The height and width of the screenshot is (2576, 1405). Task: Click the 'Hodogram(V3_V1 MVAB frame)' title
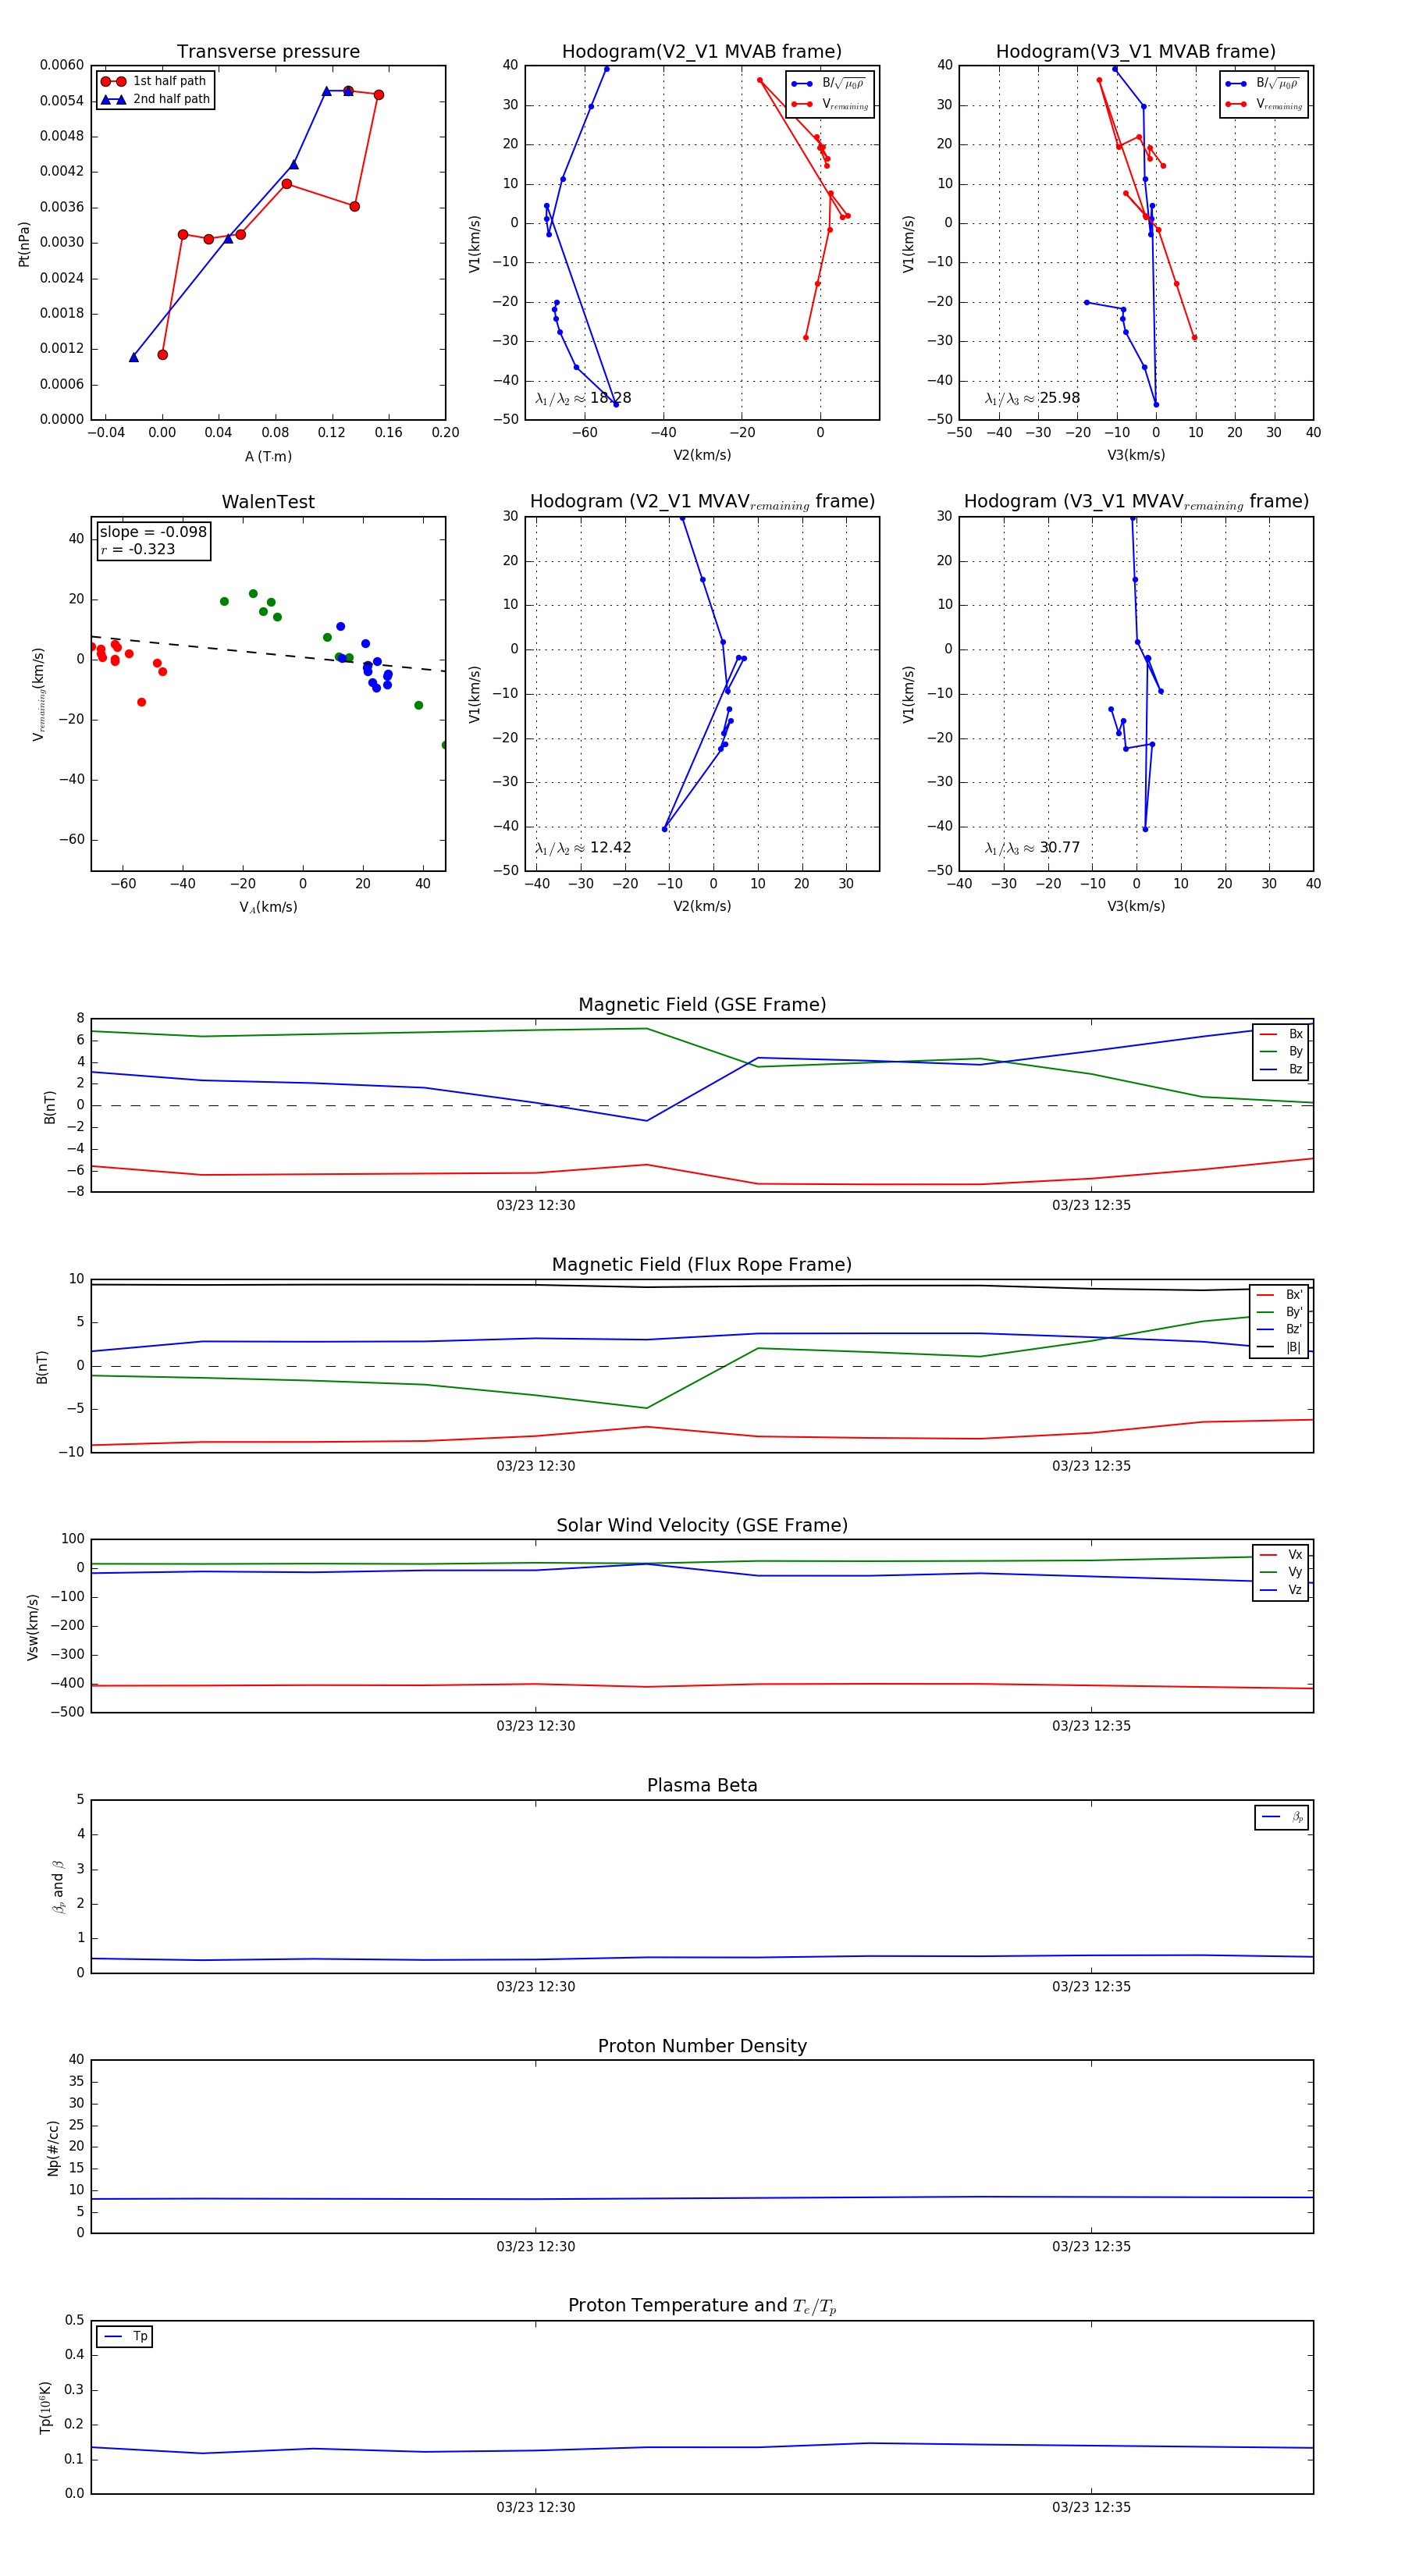(x=1135, y=52)
